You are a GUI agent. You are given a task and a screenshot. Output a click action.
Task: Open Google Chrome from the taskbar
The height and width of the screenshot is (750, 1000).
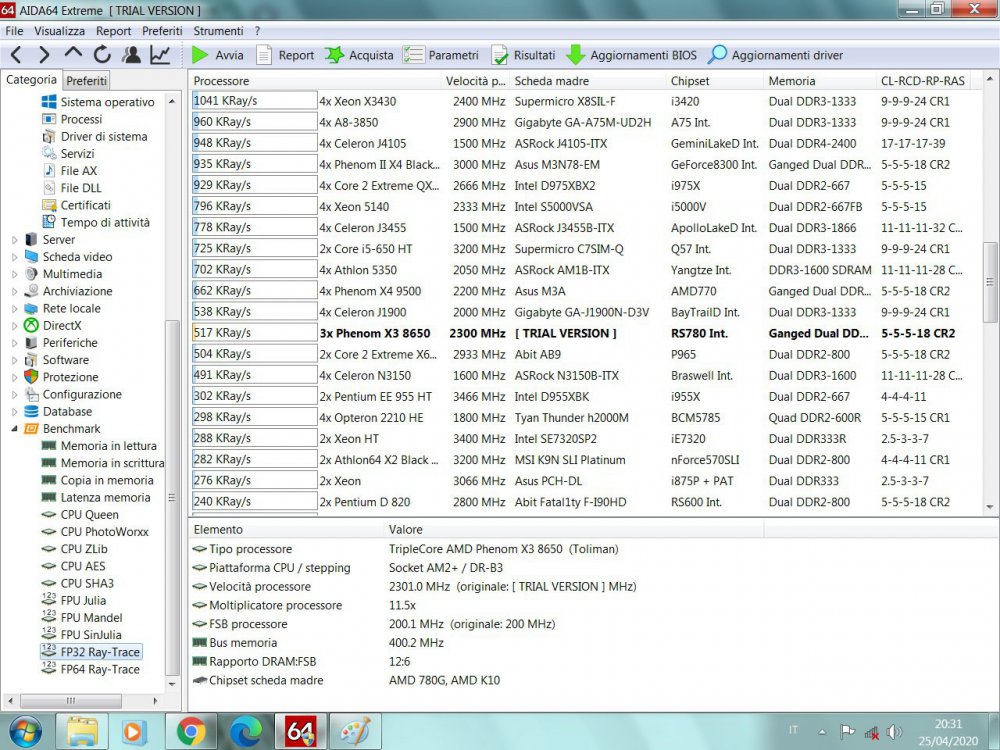tap(190, 730)
